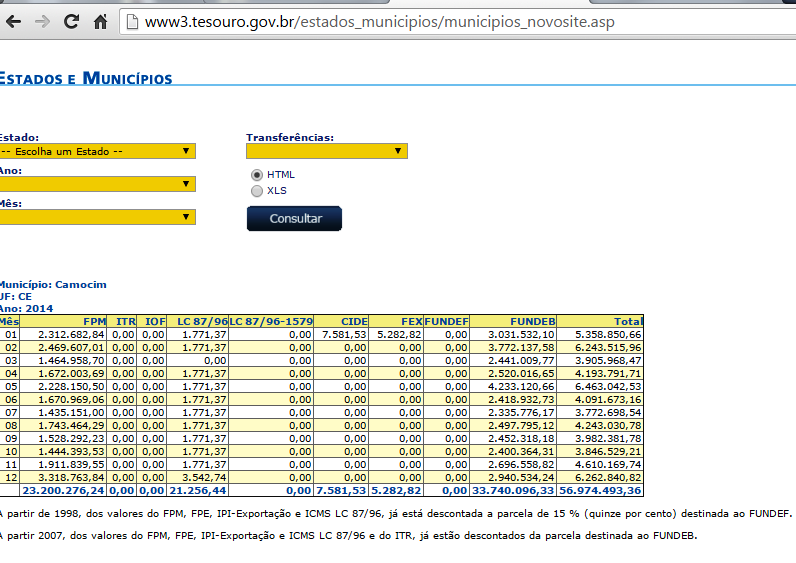Open the browser home page icon
The height and width of the screenshot is (563, 796).
[101, 21]
